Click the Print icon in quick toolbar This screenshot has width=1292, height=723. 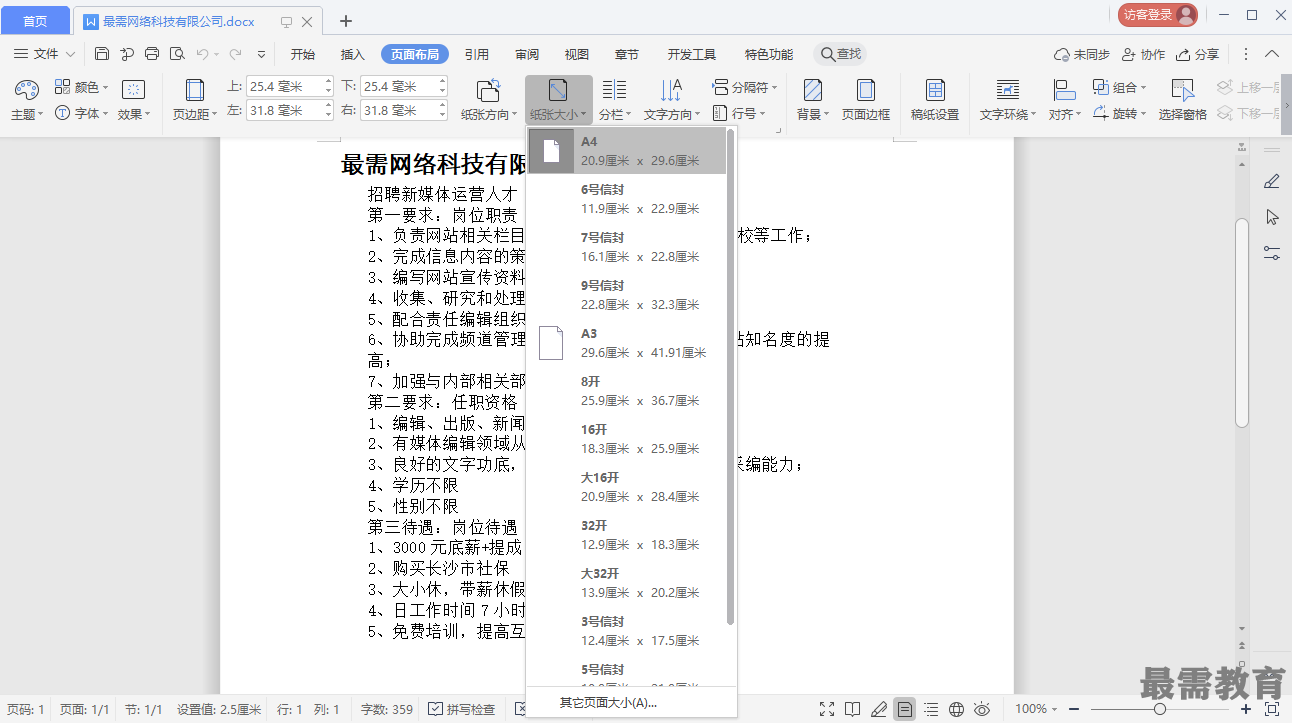pyautogui.click(x=152, y=54)
